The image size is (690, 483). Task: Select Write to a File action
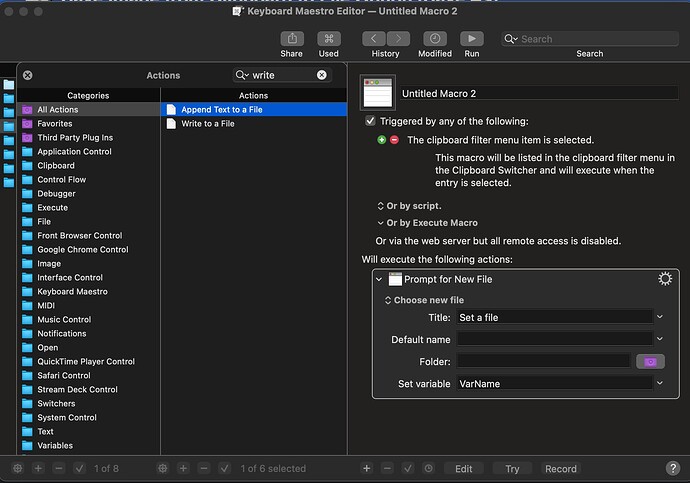click(x=254, y=124)
